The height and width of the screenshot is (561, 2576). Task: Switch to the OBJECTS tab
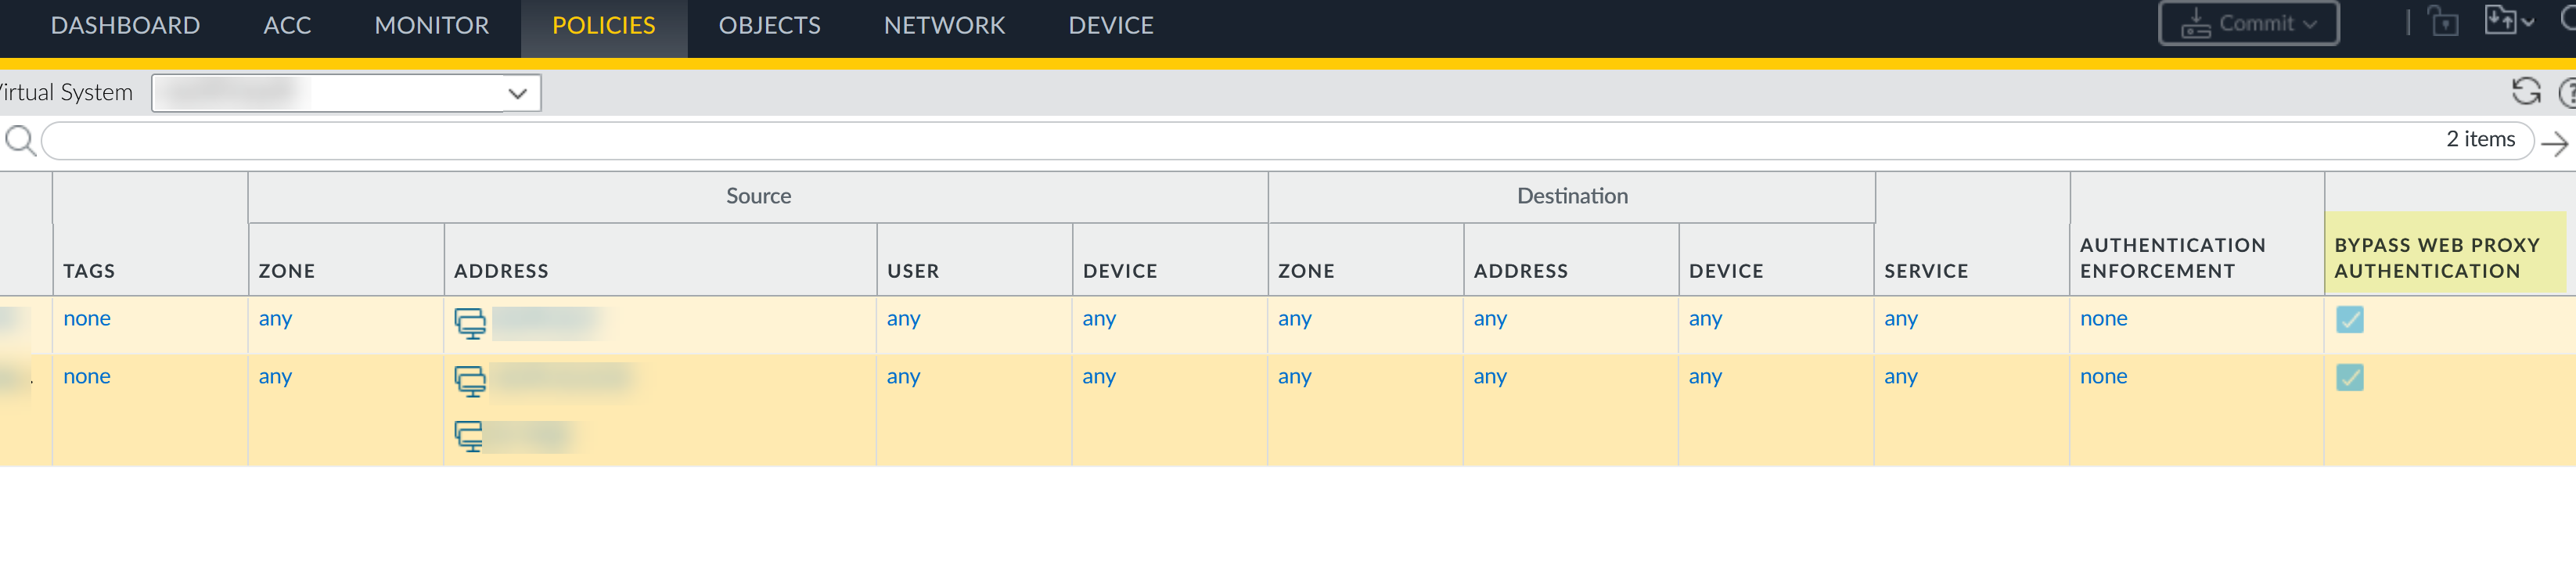click(x=769, y=26)
